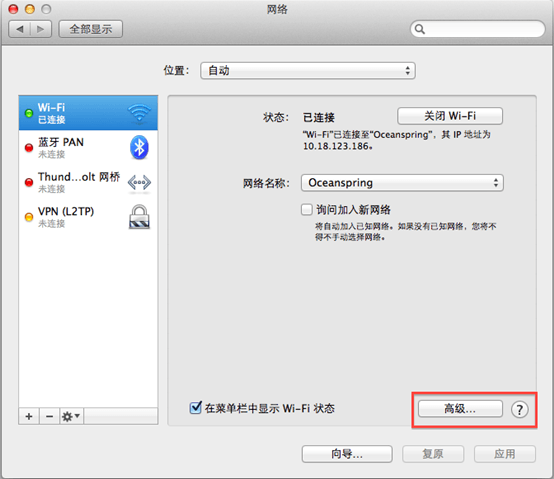Image resolution: width=554 pixels, height=479 pixels.
Task: Click the Bluetooth PAN icon
Action: 139,147
